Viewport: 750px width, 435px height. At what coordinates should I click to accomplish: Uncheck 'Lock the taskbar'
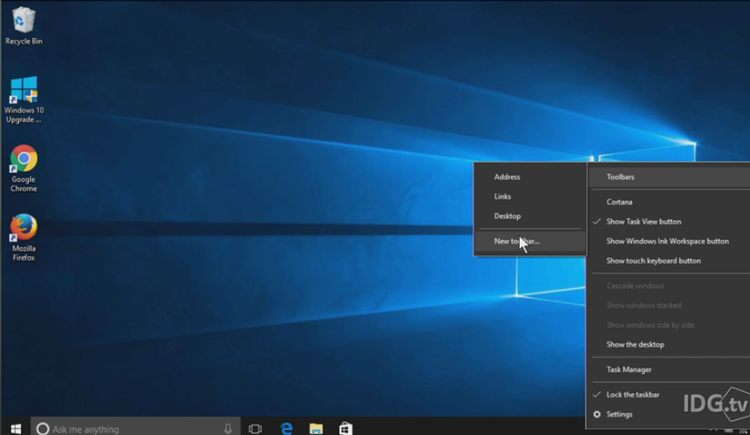point(669,395)
